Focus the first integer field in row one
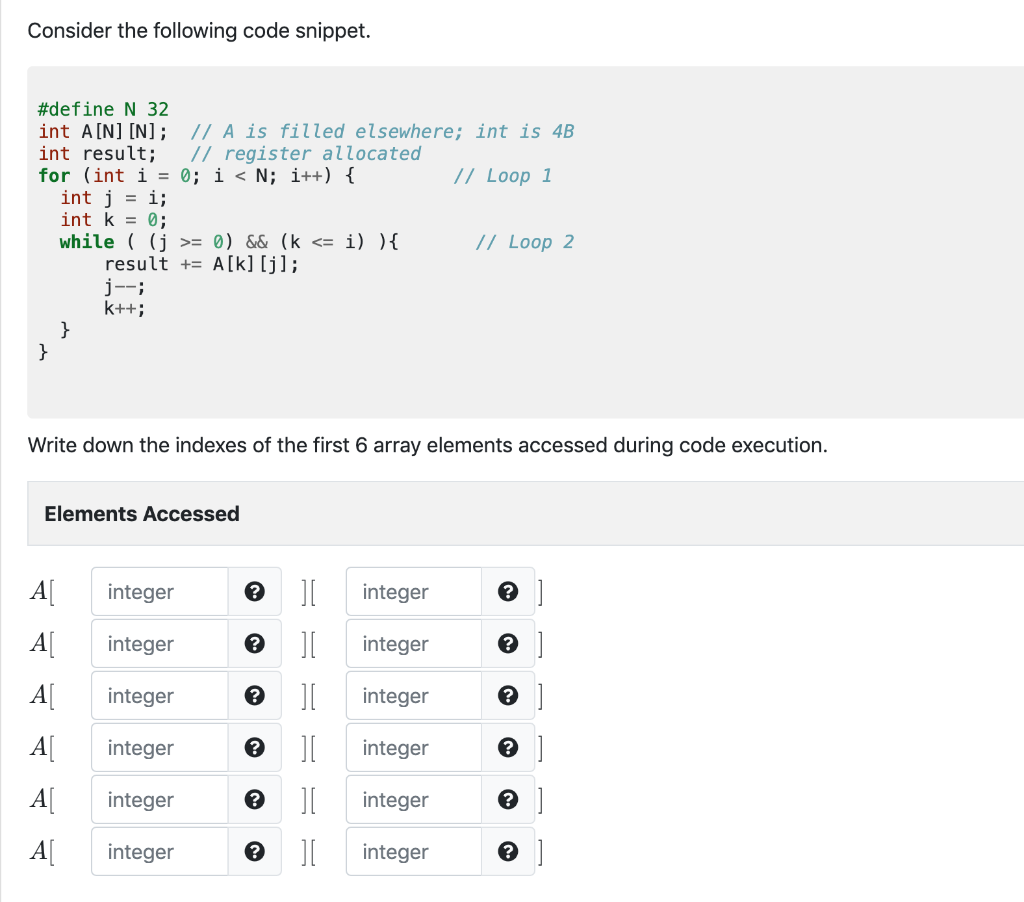This screenshot has width=1024, height=902. point(158,591)
